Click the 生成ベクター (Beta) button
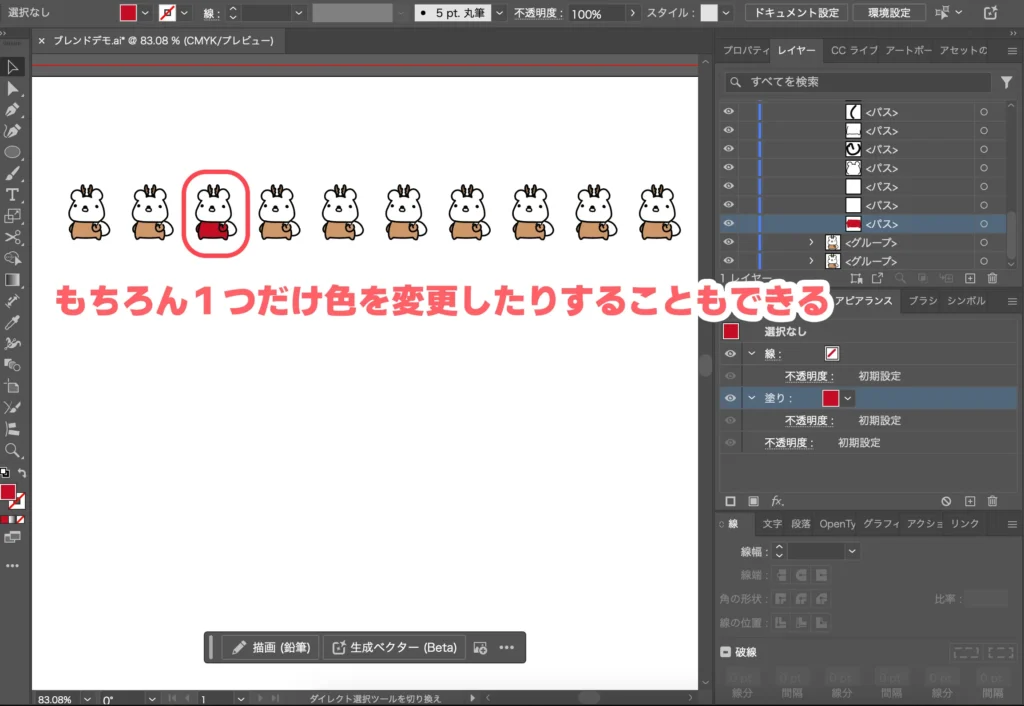This screenshot has height=706, width=1024. pyautogui.click(x=394, y=647)
